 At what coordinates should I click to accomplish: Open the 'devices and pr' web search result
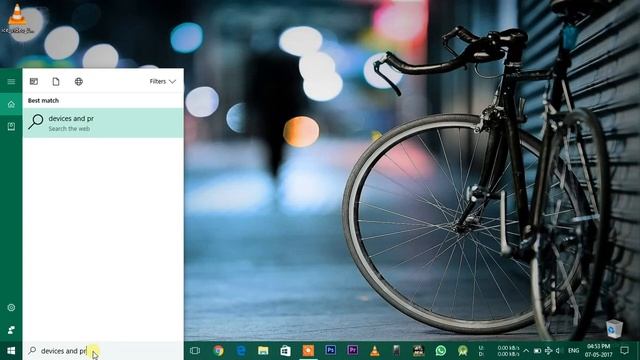tap(103, 123)
